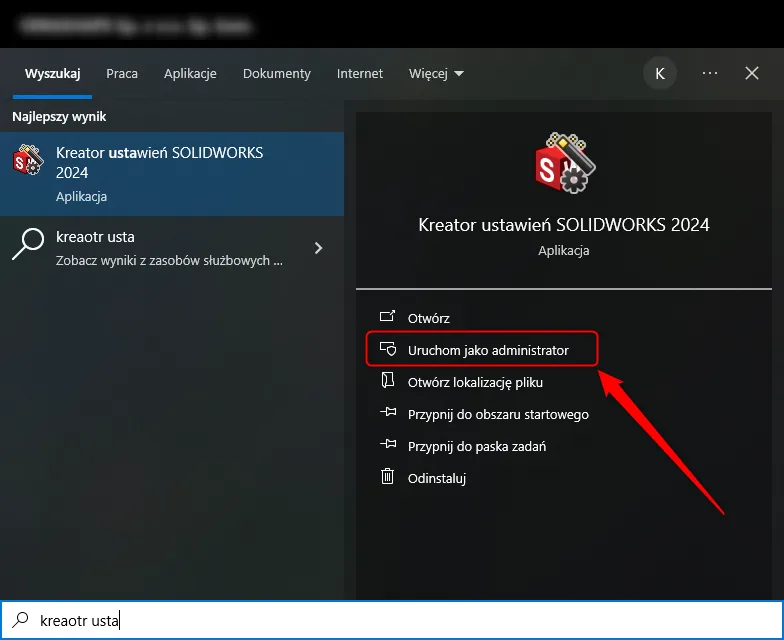Choose Przypnij do obszaru startowego

[498, 414]
